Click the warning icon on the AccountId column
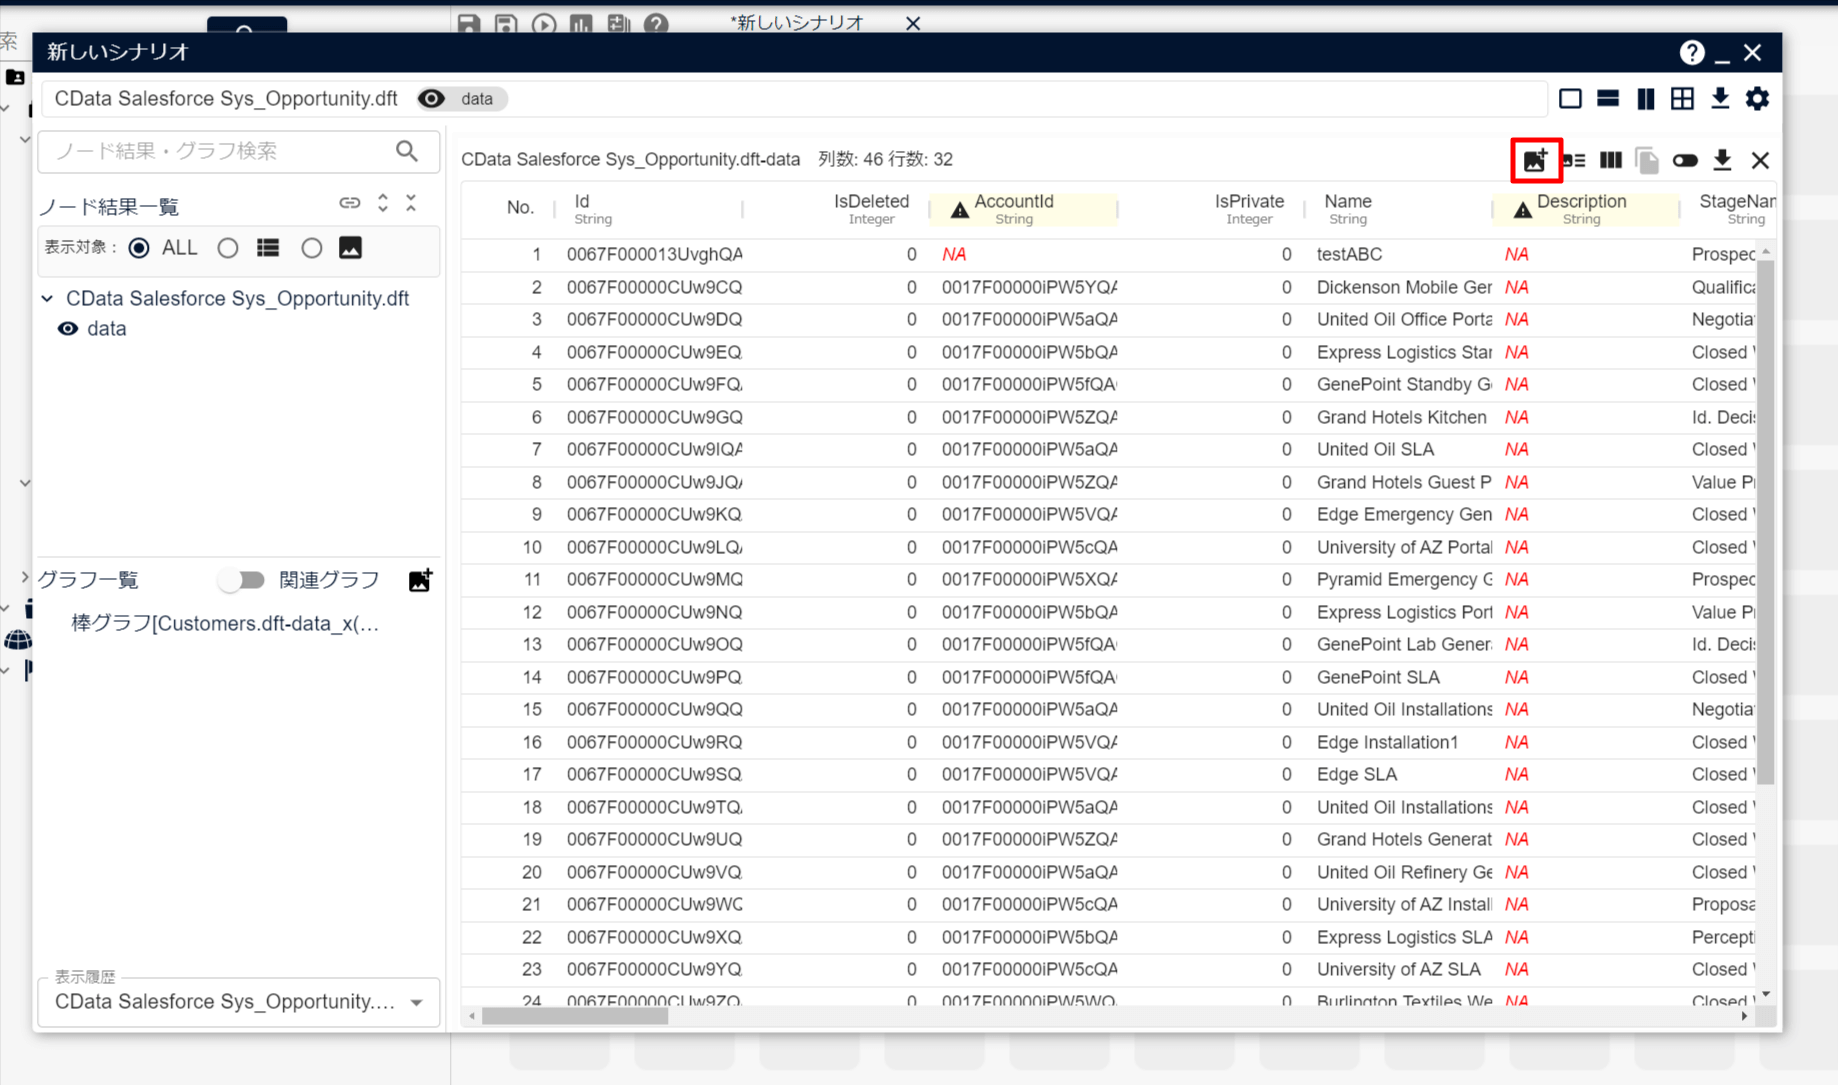This screenshot has width=1838, height=1085. click(x=959, y=210)
